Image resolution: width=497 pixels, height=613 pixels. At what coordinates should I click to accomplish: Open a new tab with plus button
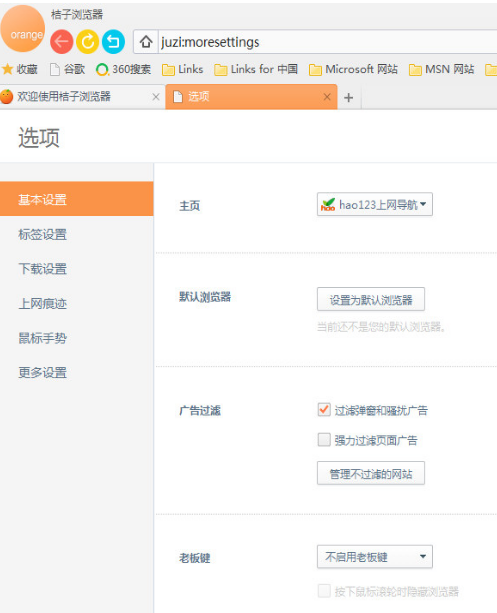click(x=348, y=97)
